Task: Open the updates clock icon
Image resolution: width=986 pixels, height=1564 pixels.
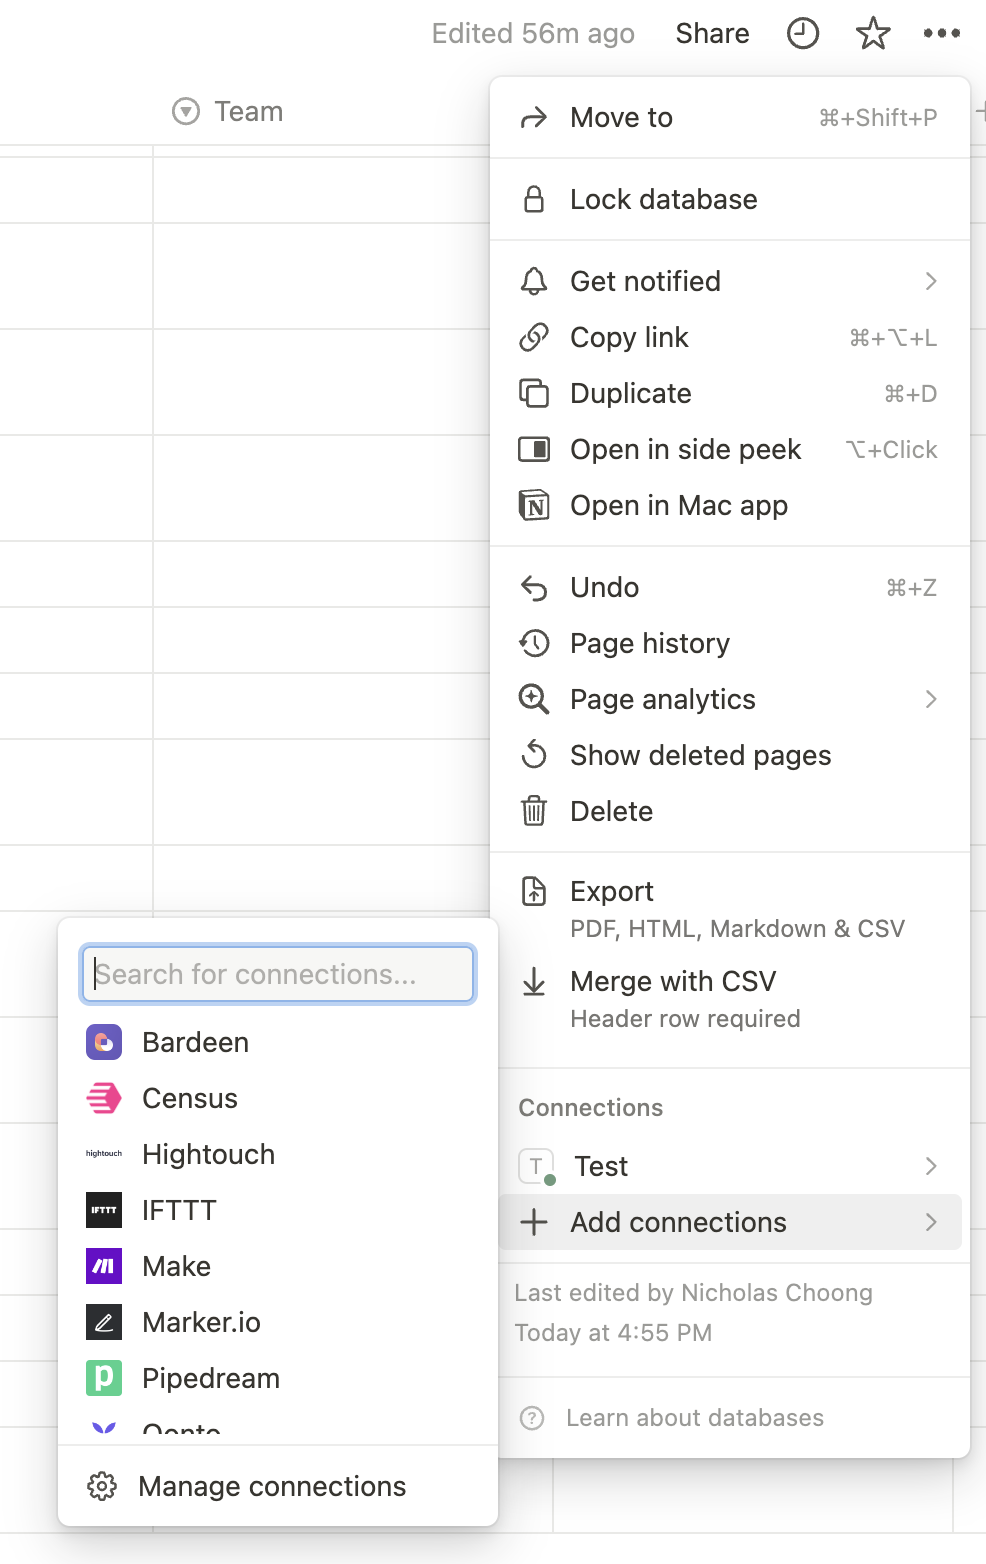Action: [803, 34]
